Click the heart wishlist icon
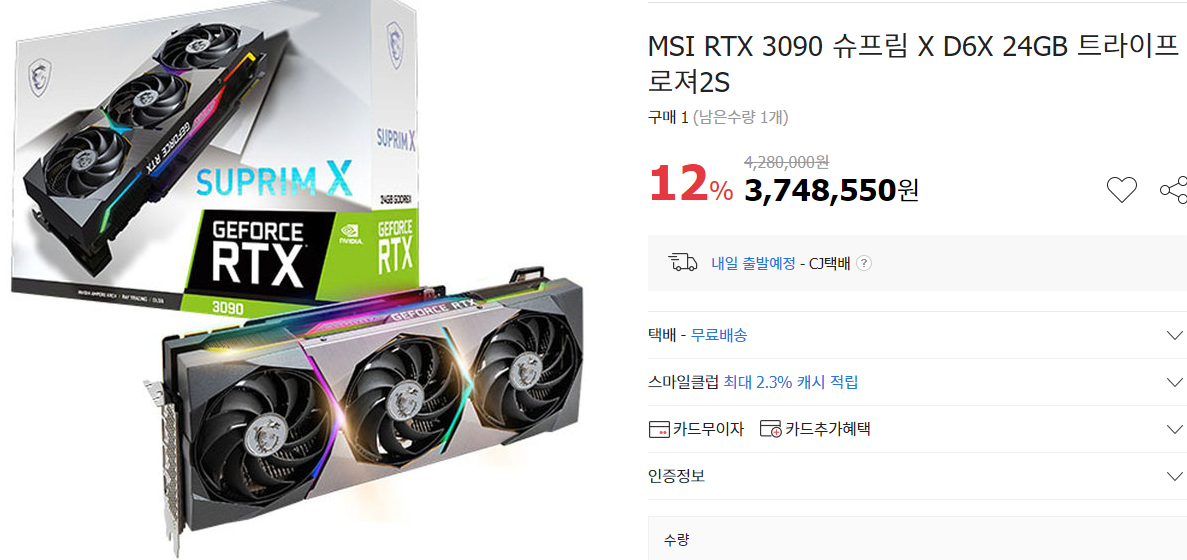This screenshot has width=1187, height=560. pyautogui.click(x=1121, y=189)
